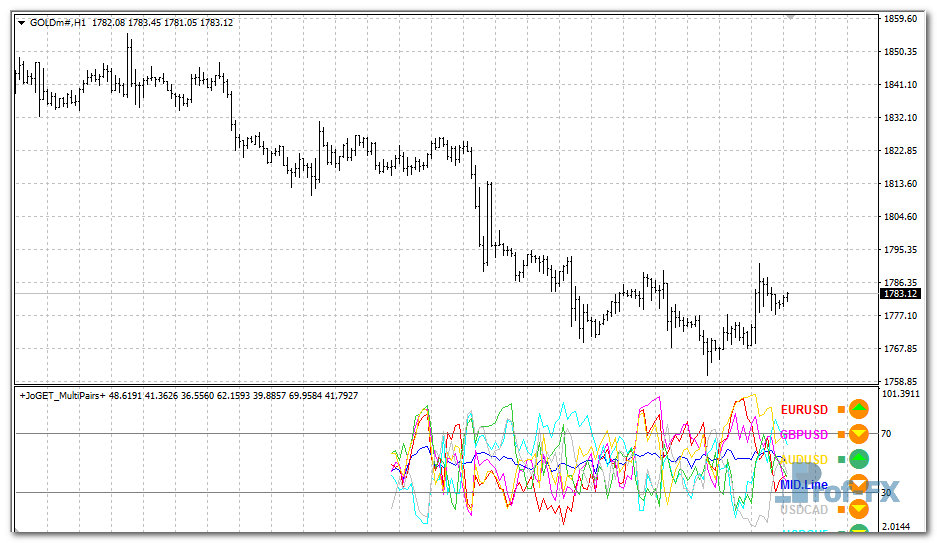Screen dimensions: 937x543
Task: Click the small orange square beside EURUSD
Action: point(842,409)
